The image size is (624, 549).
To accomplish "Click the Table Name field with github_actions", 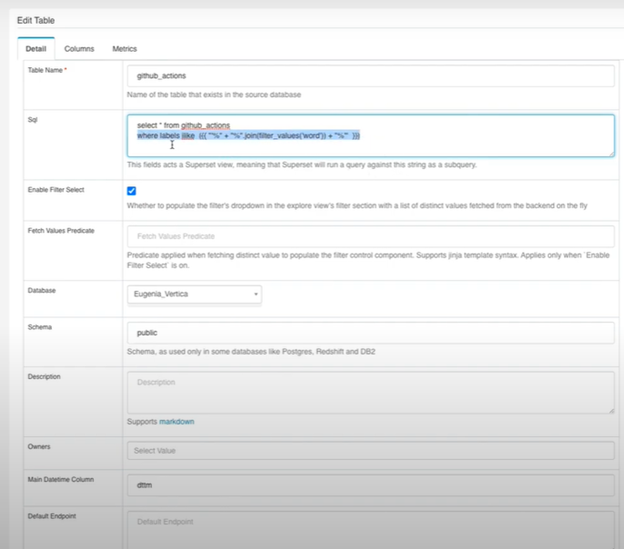I will click(x=370, y=75).
